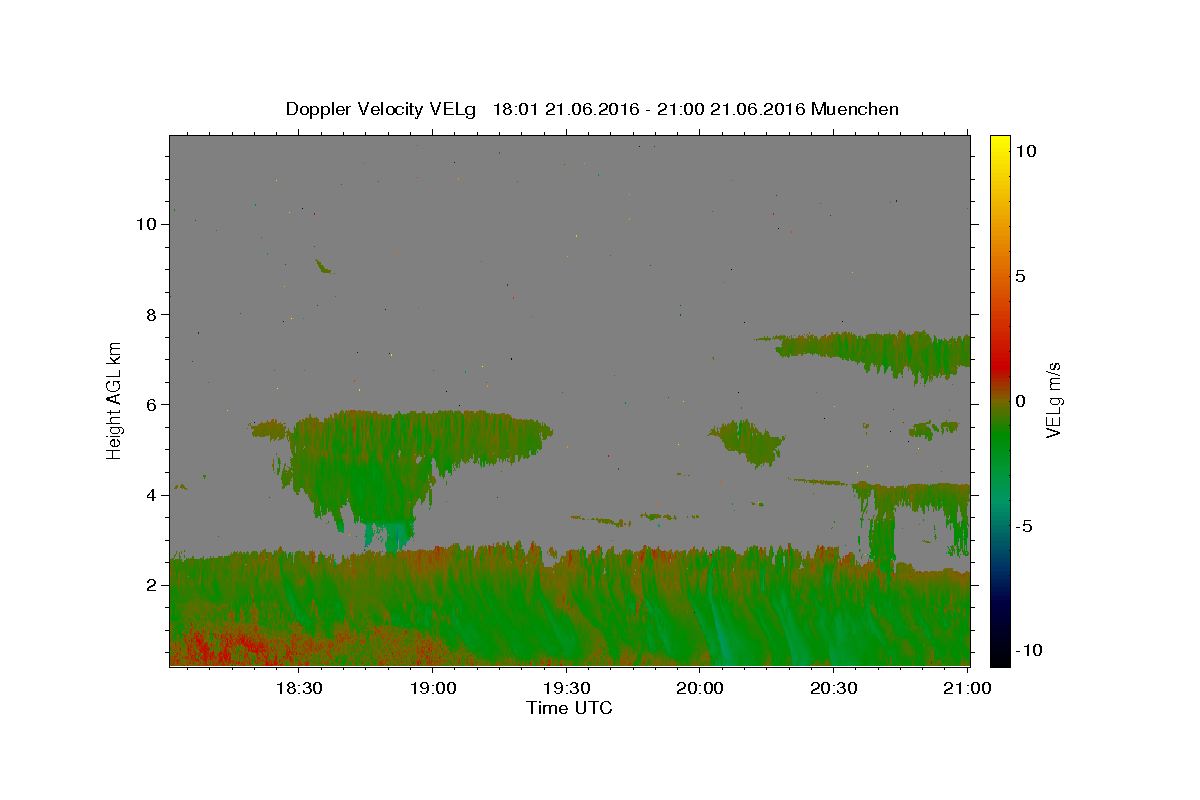Click the cloud layer at 4 km near 20:45
Viewport: 1200px width, 800px height.
pyautogui.click(x=910, y=495)
